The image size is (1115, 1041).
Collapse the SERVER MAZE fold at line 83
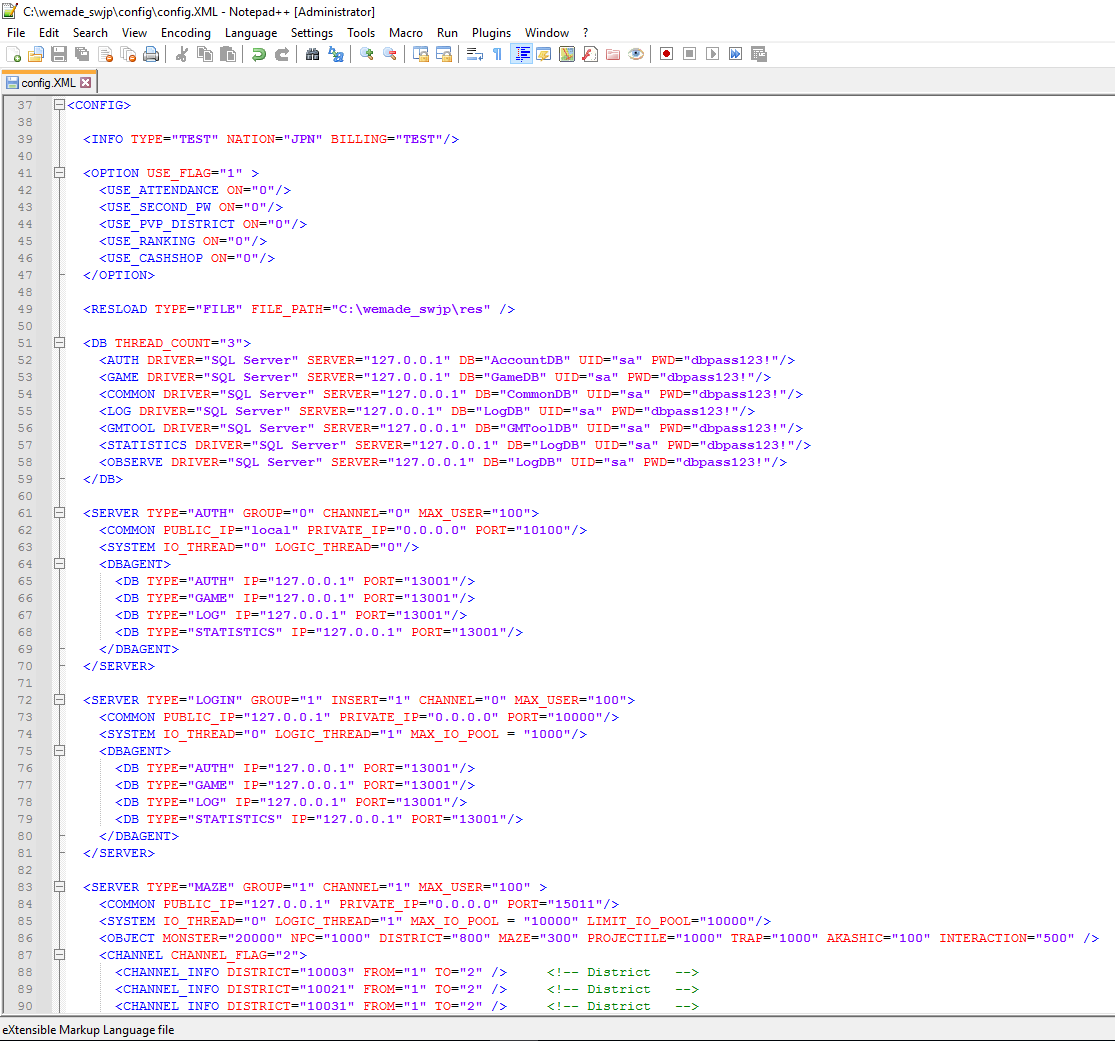coord(60,887)
